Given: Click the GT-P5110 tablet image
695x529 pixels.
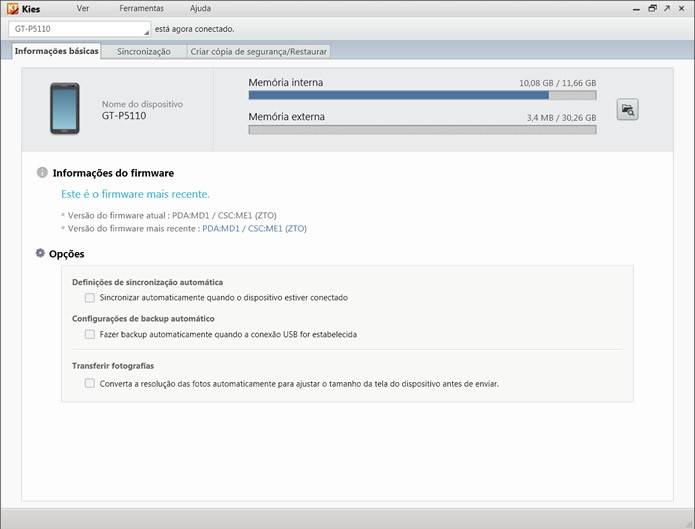Looking at the screenshot, I should click(x=65, y=109).
